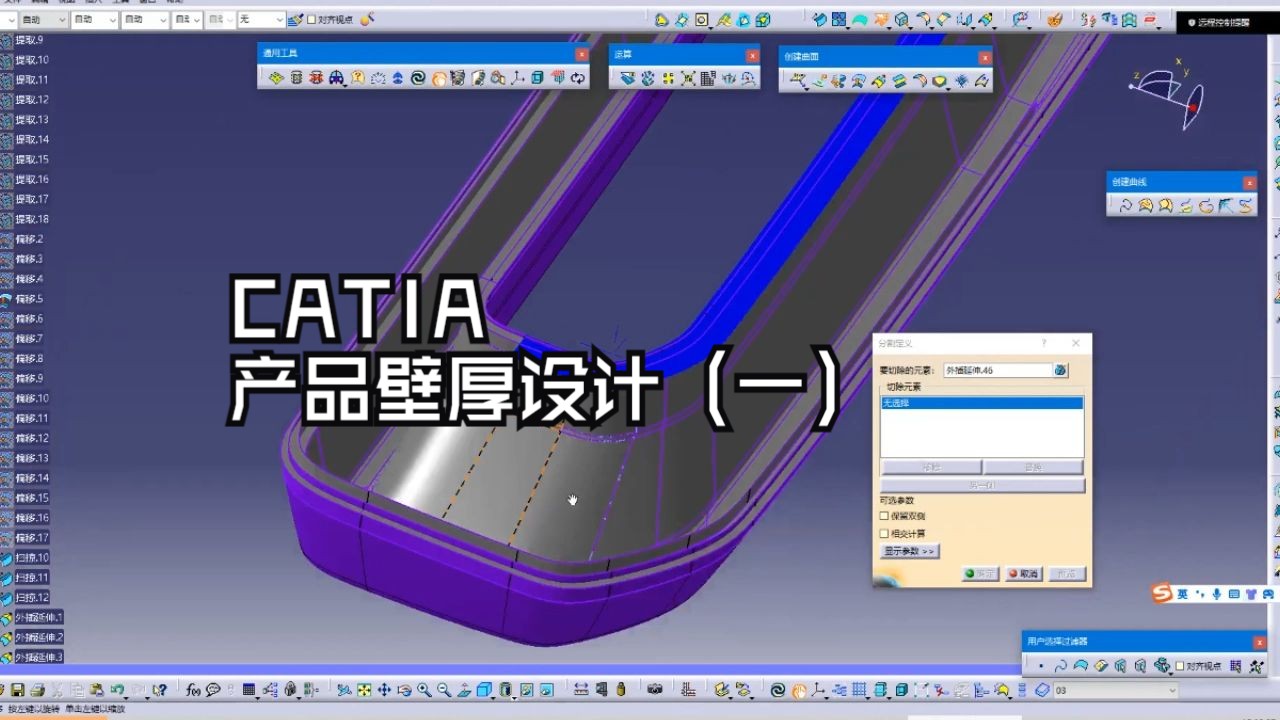Click the 替换 button under the element list
This screenshot has height=720, width=1280.
1034,467
